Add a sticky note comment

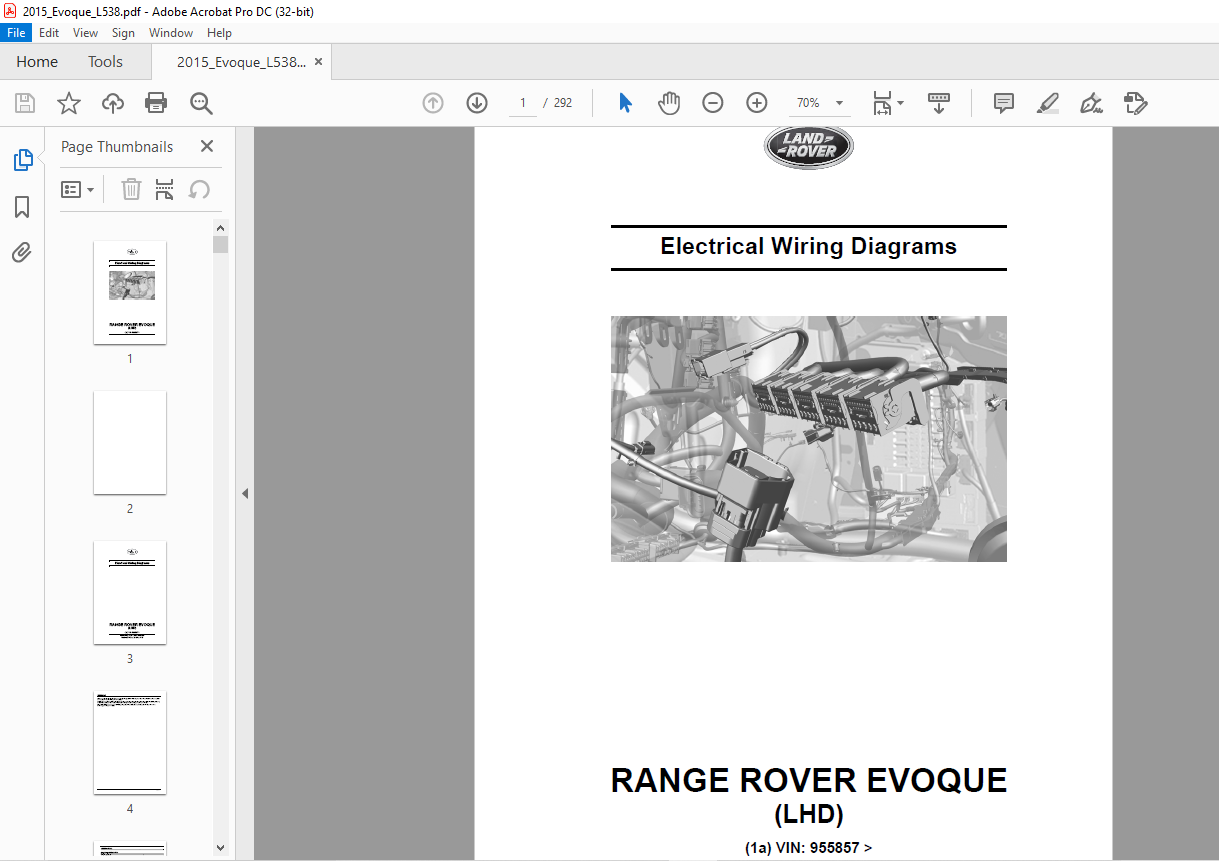click(1004, 103)
